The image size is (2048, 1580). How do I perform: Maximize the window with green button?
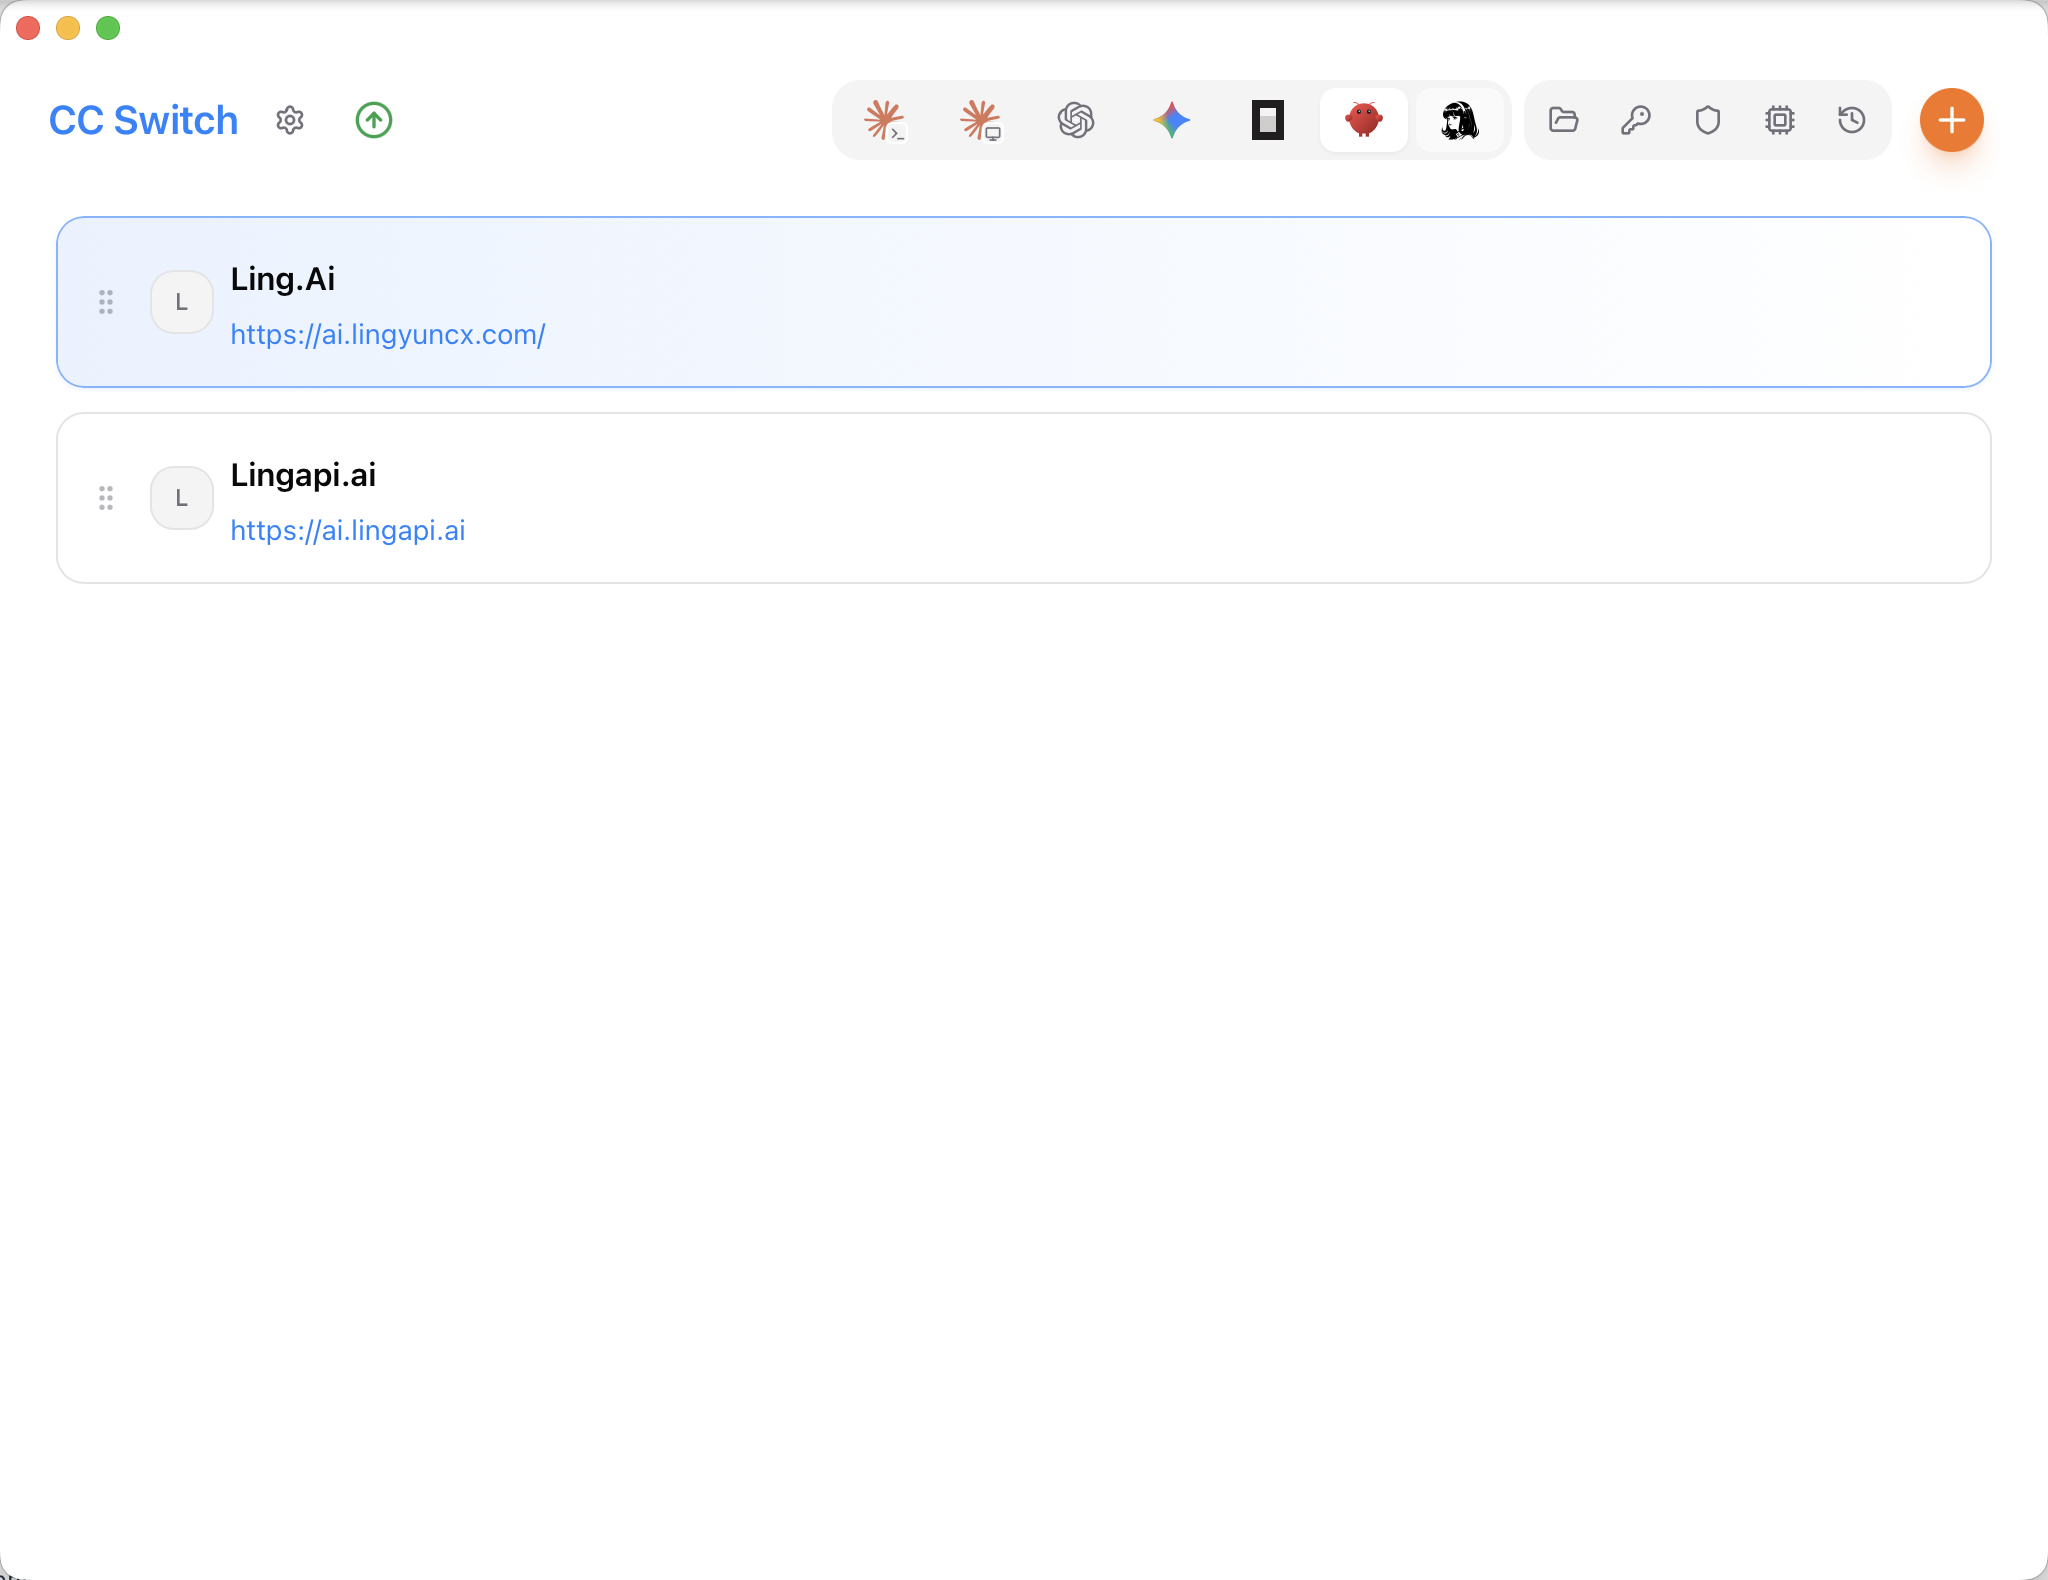click(108, 28)
